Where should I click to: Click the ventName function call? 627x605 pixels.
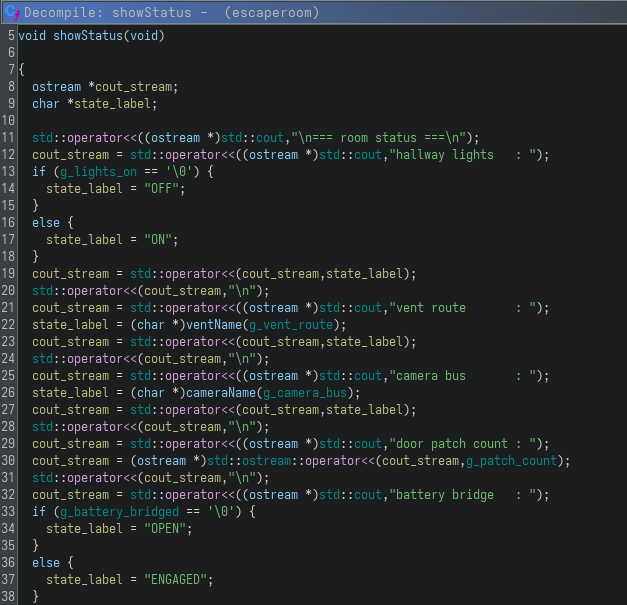(214, 325)
